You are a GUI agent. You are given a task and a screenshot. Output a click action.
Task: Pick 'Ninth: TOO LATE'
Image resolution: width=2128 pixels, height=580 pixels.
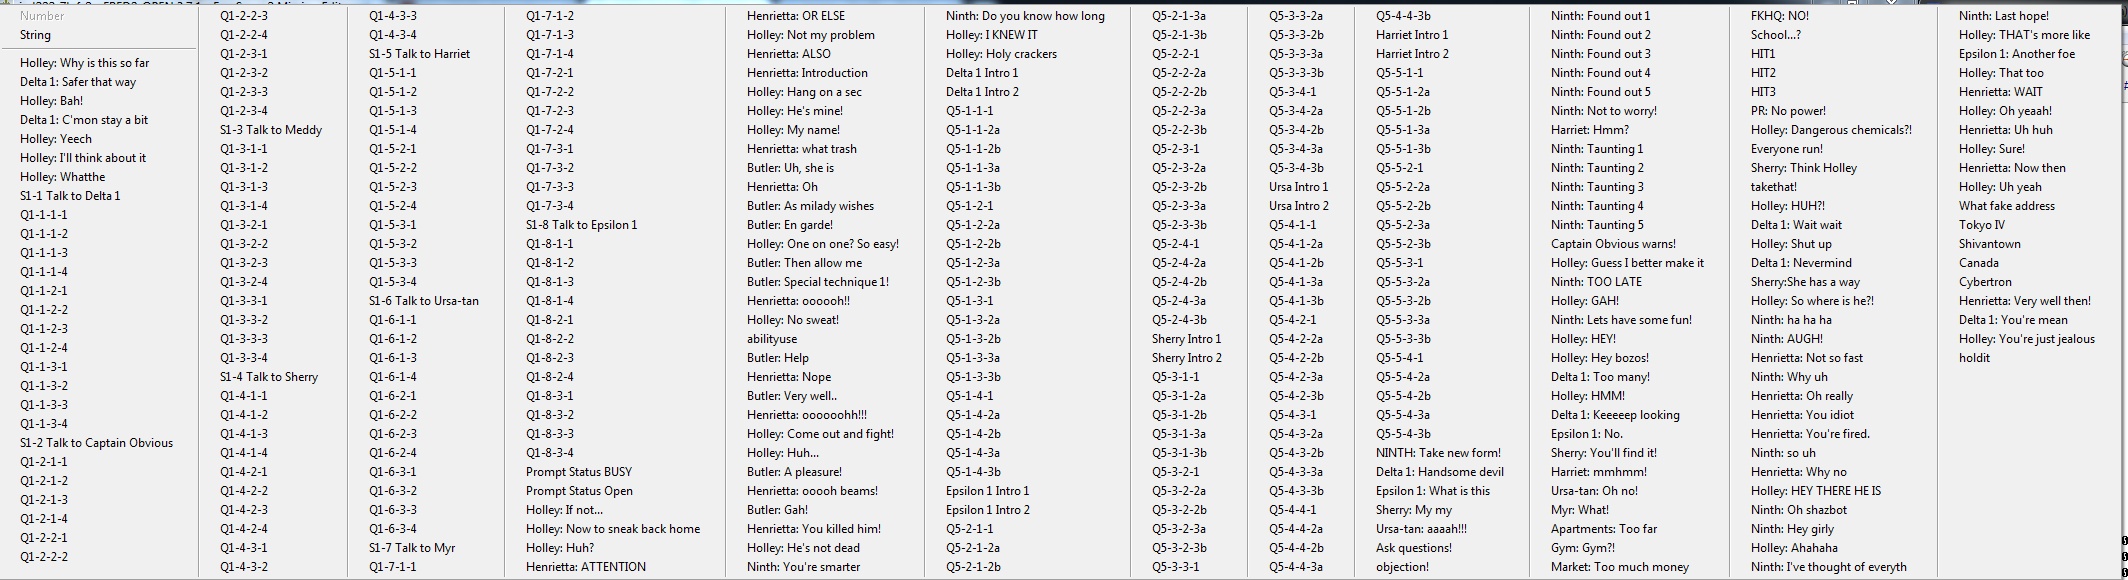click(x=1596, y=282)
